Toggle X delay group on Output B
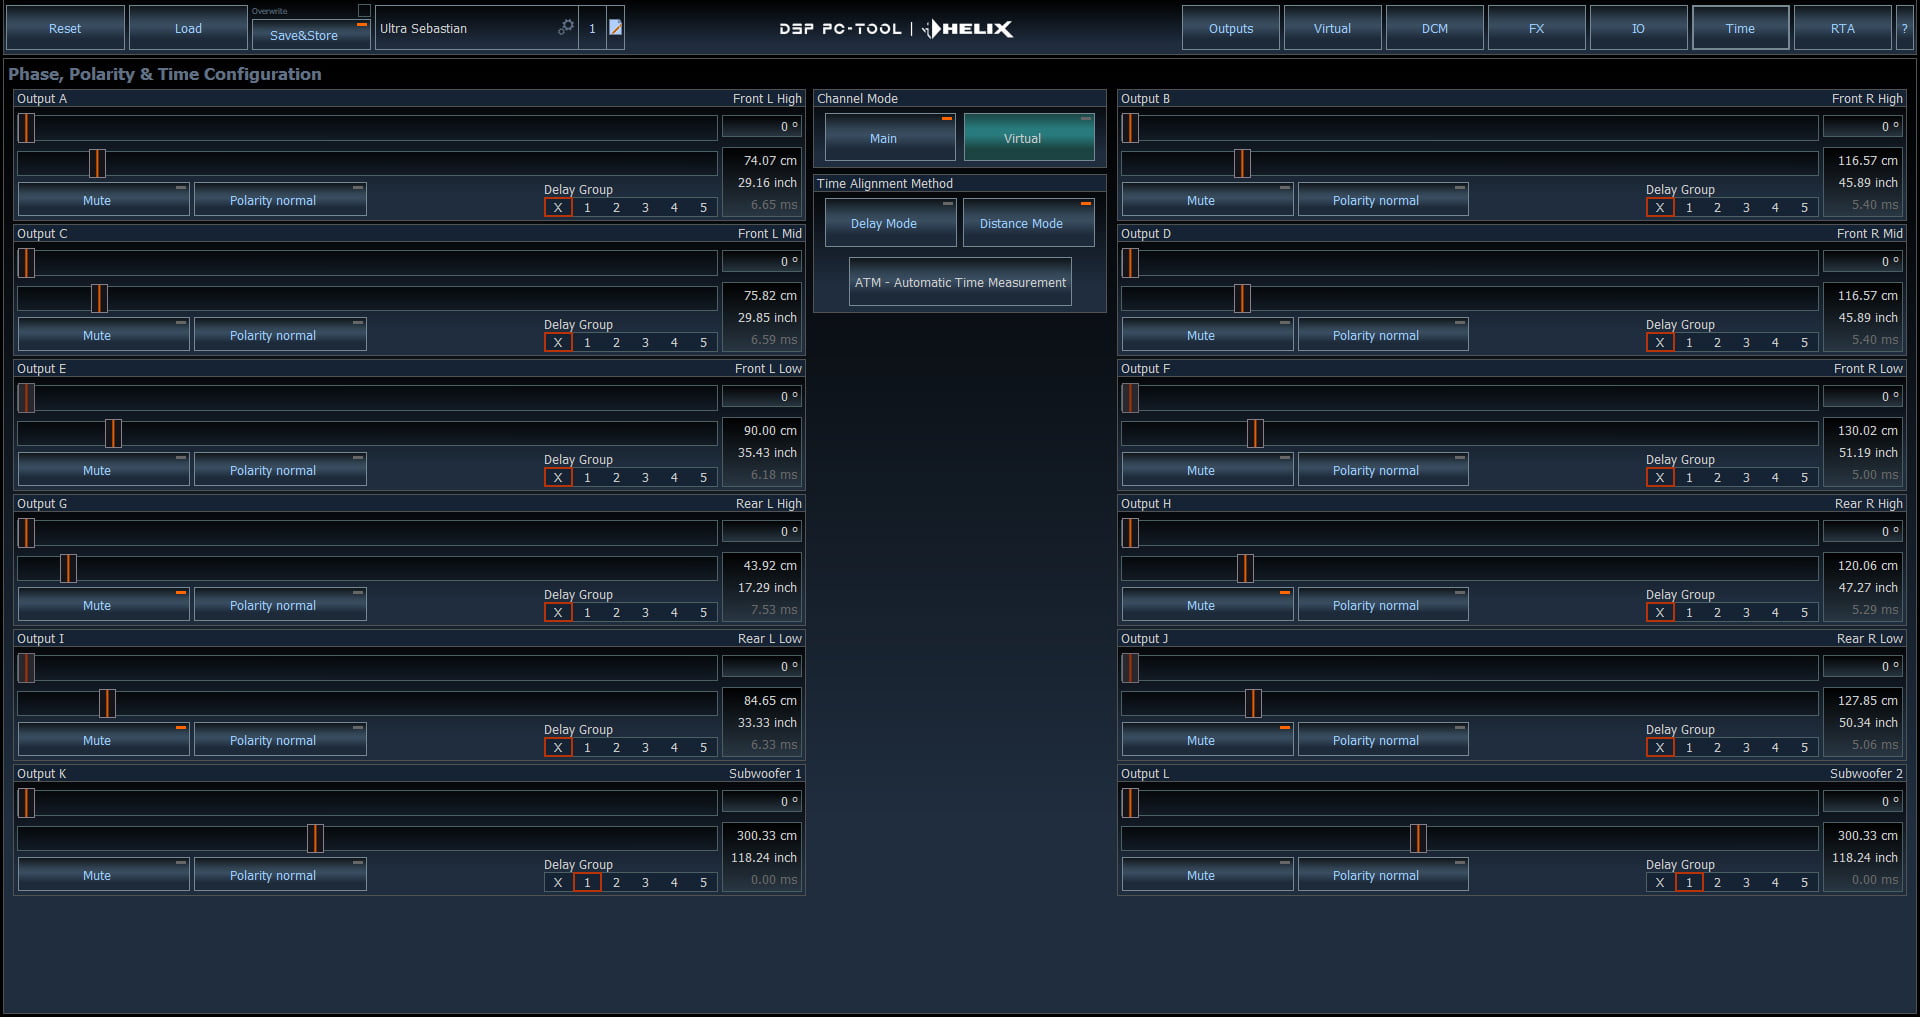This screenshot has height=1017, width=1920. click(1660, 207)
